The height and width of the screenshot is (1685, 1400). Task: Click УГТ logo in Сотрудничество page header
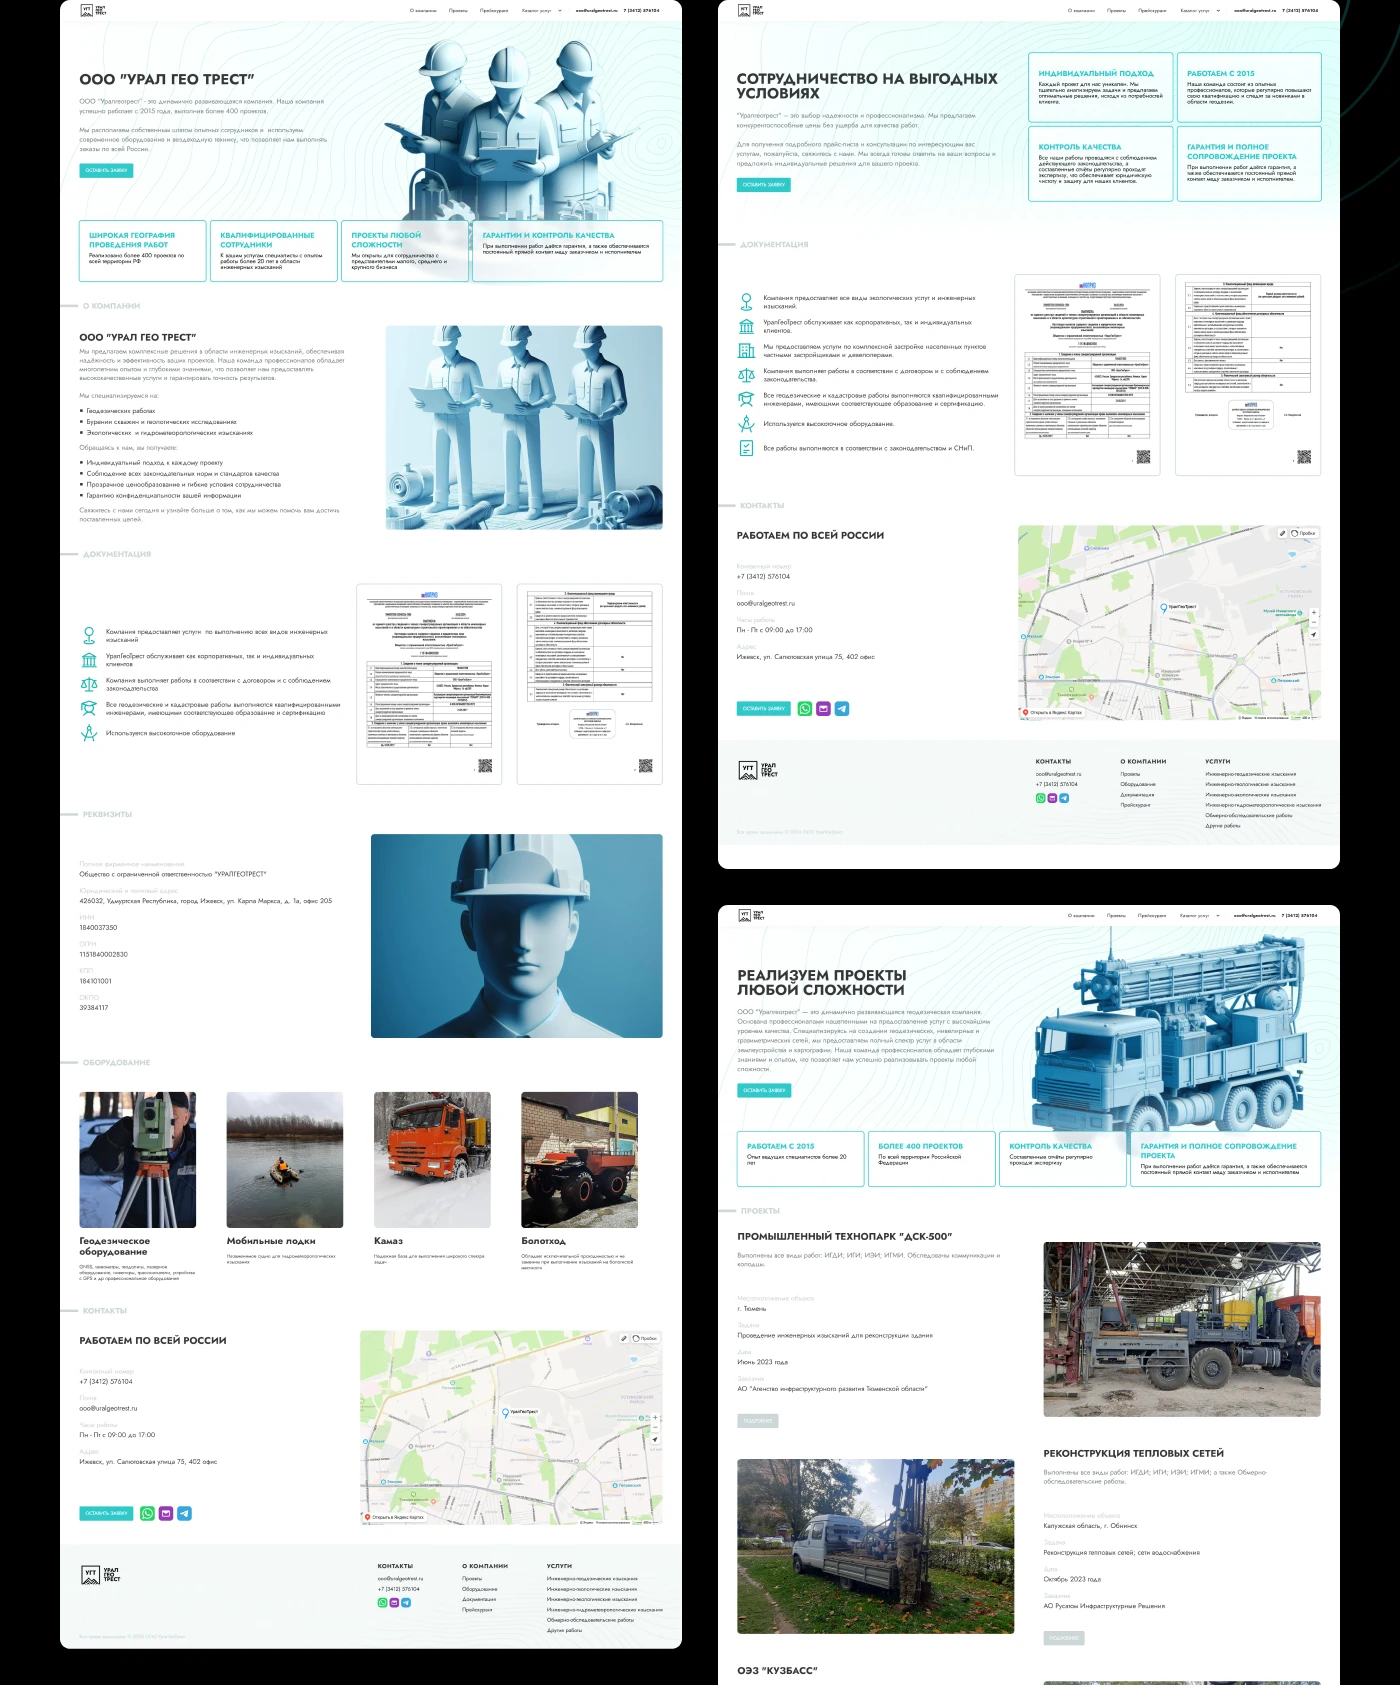click(x=751, y=10)
